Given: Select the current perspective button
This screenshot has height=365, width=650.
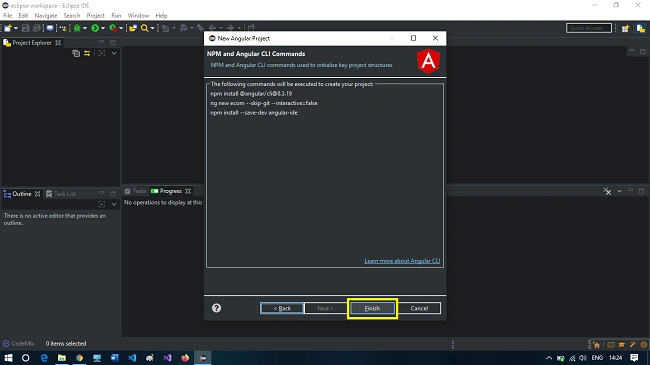Looking at the screenshot, I should coord(641,28).
